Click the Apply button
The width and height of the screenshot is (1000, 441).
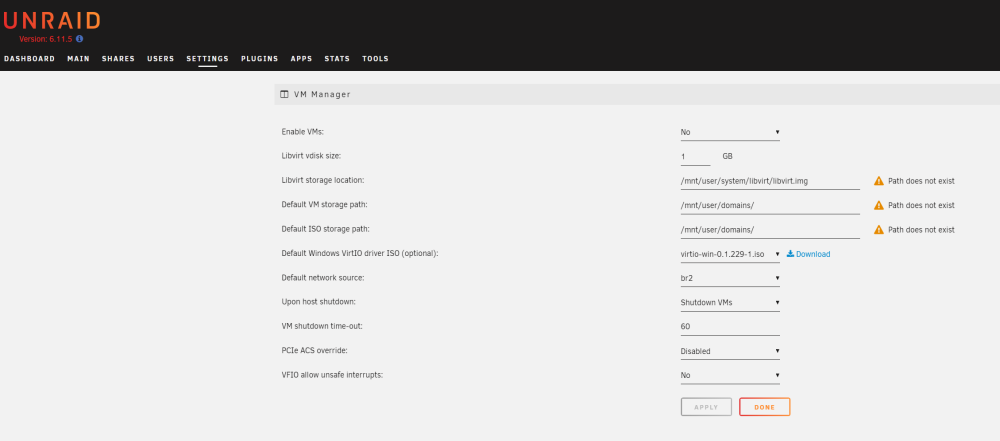tap(706, 407)
